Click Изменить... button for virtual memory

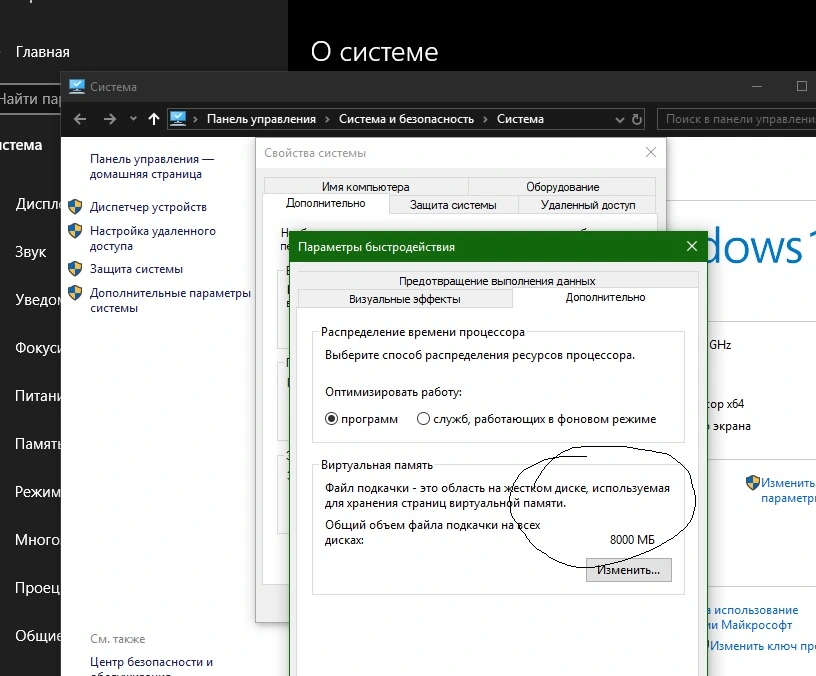click(x=629, y=570)
